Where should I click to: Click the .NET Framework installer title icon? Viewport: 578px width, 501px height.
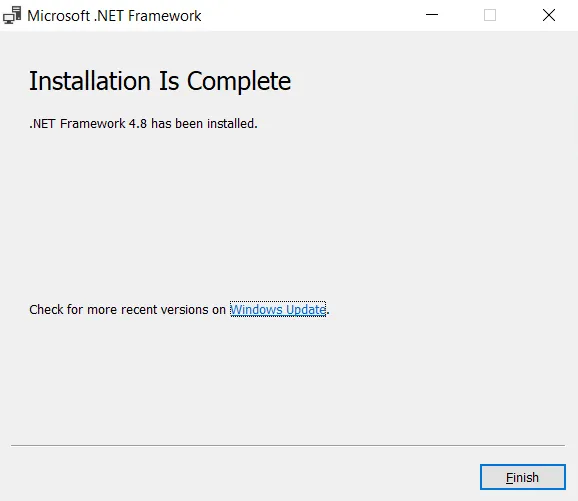(12, 15)
